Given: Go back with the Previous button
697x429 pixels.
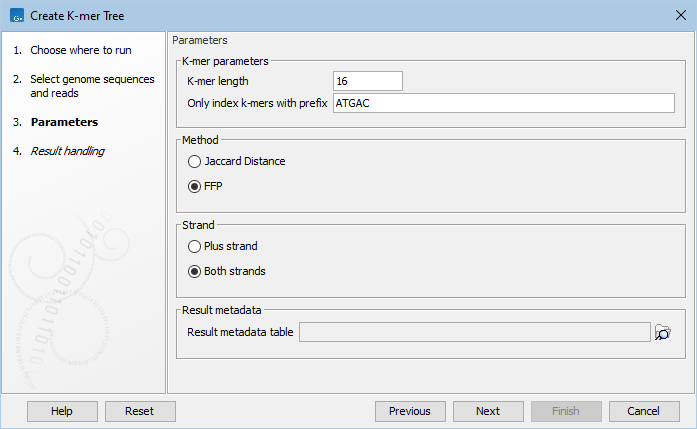Looking at the screenshot, I should pyautogui.click(x=409, y=411).
